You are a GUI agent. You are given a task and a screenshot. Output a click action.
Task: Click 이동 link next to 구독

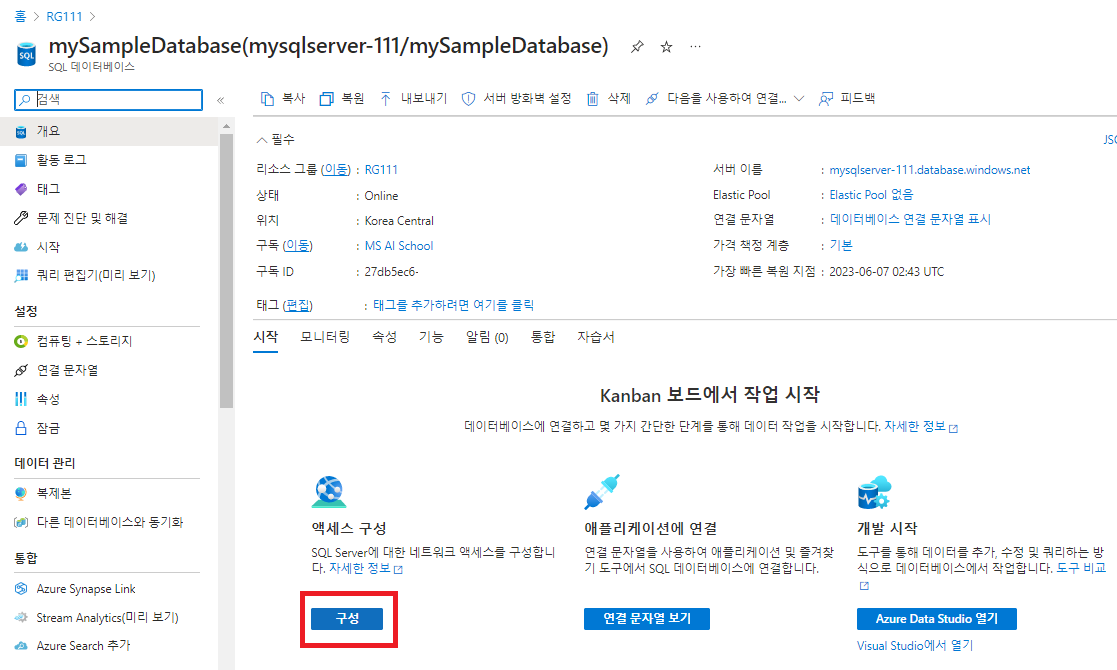click(x=297, y=246)
